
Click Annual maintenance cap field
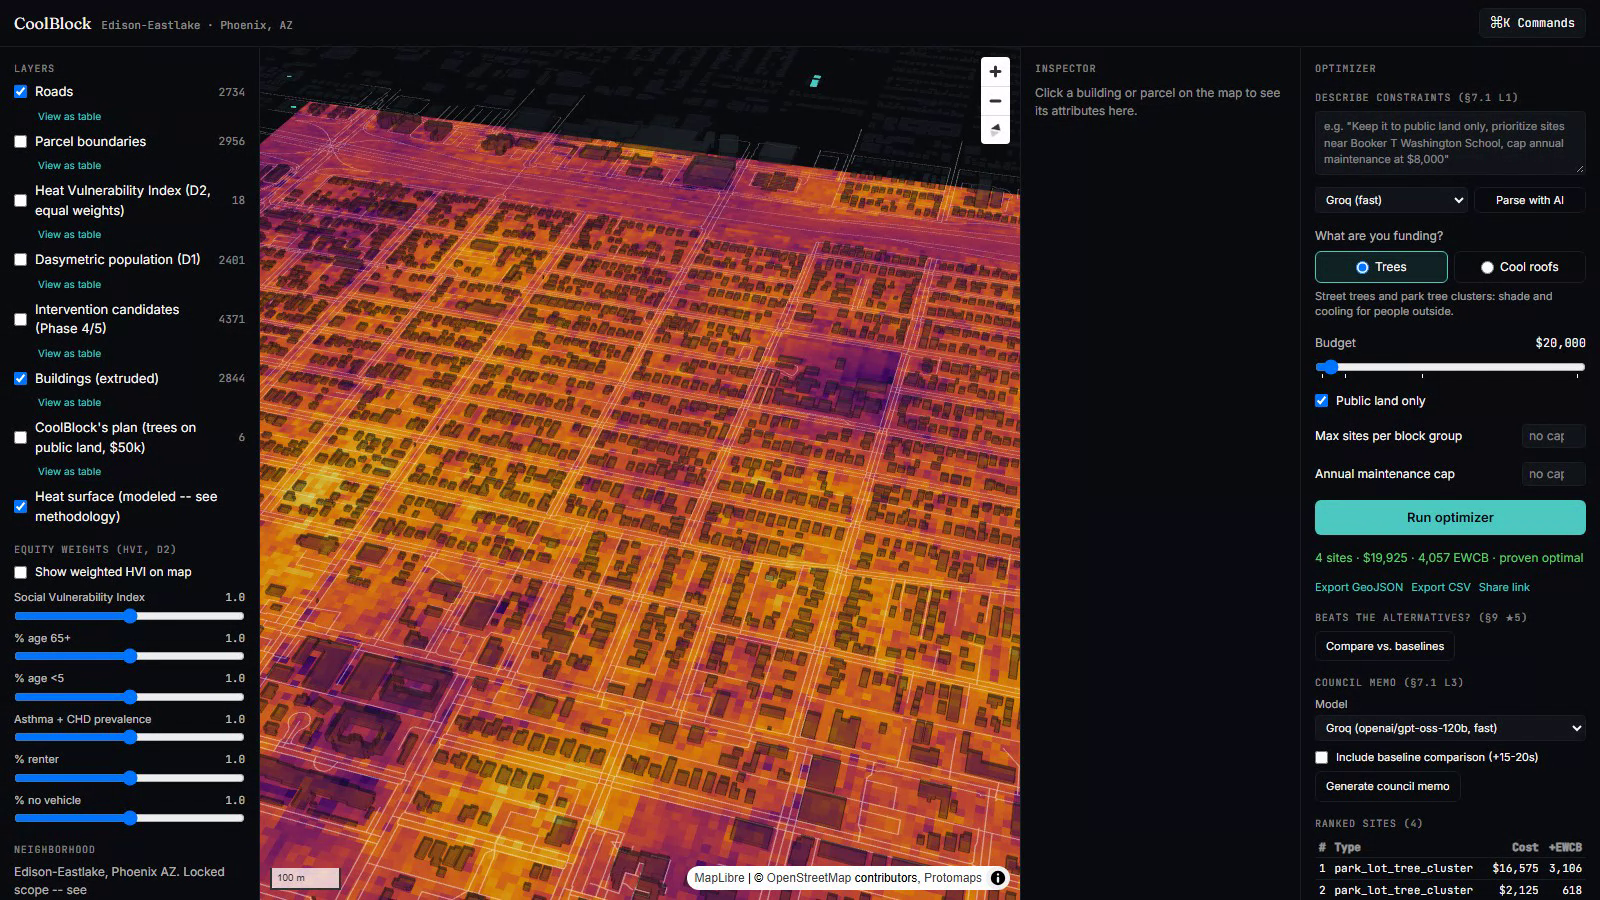(1553, 474)
